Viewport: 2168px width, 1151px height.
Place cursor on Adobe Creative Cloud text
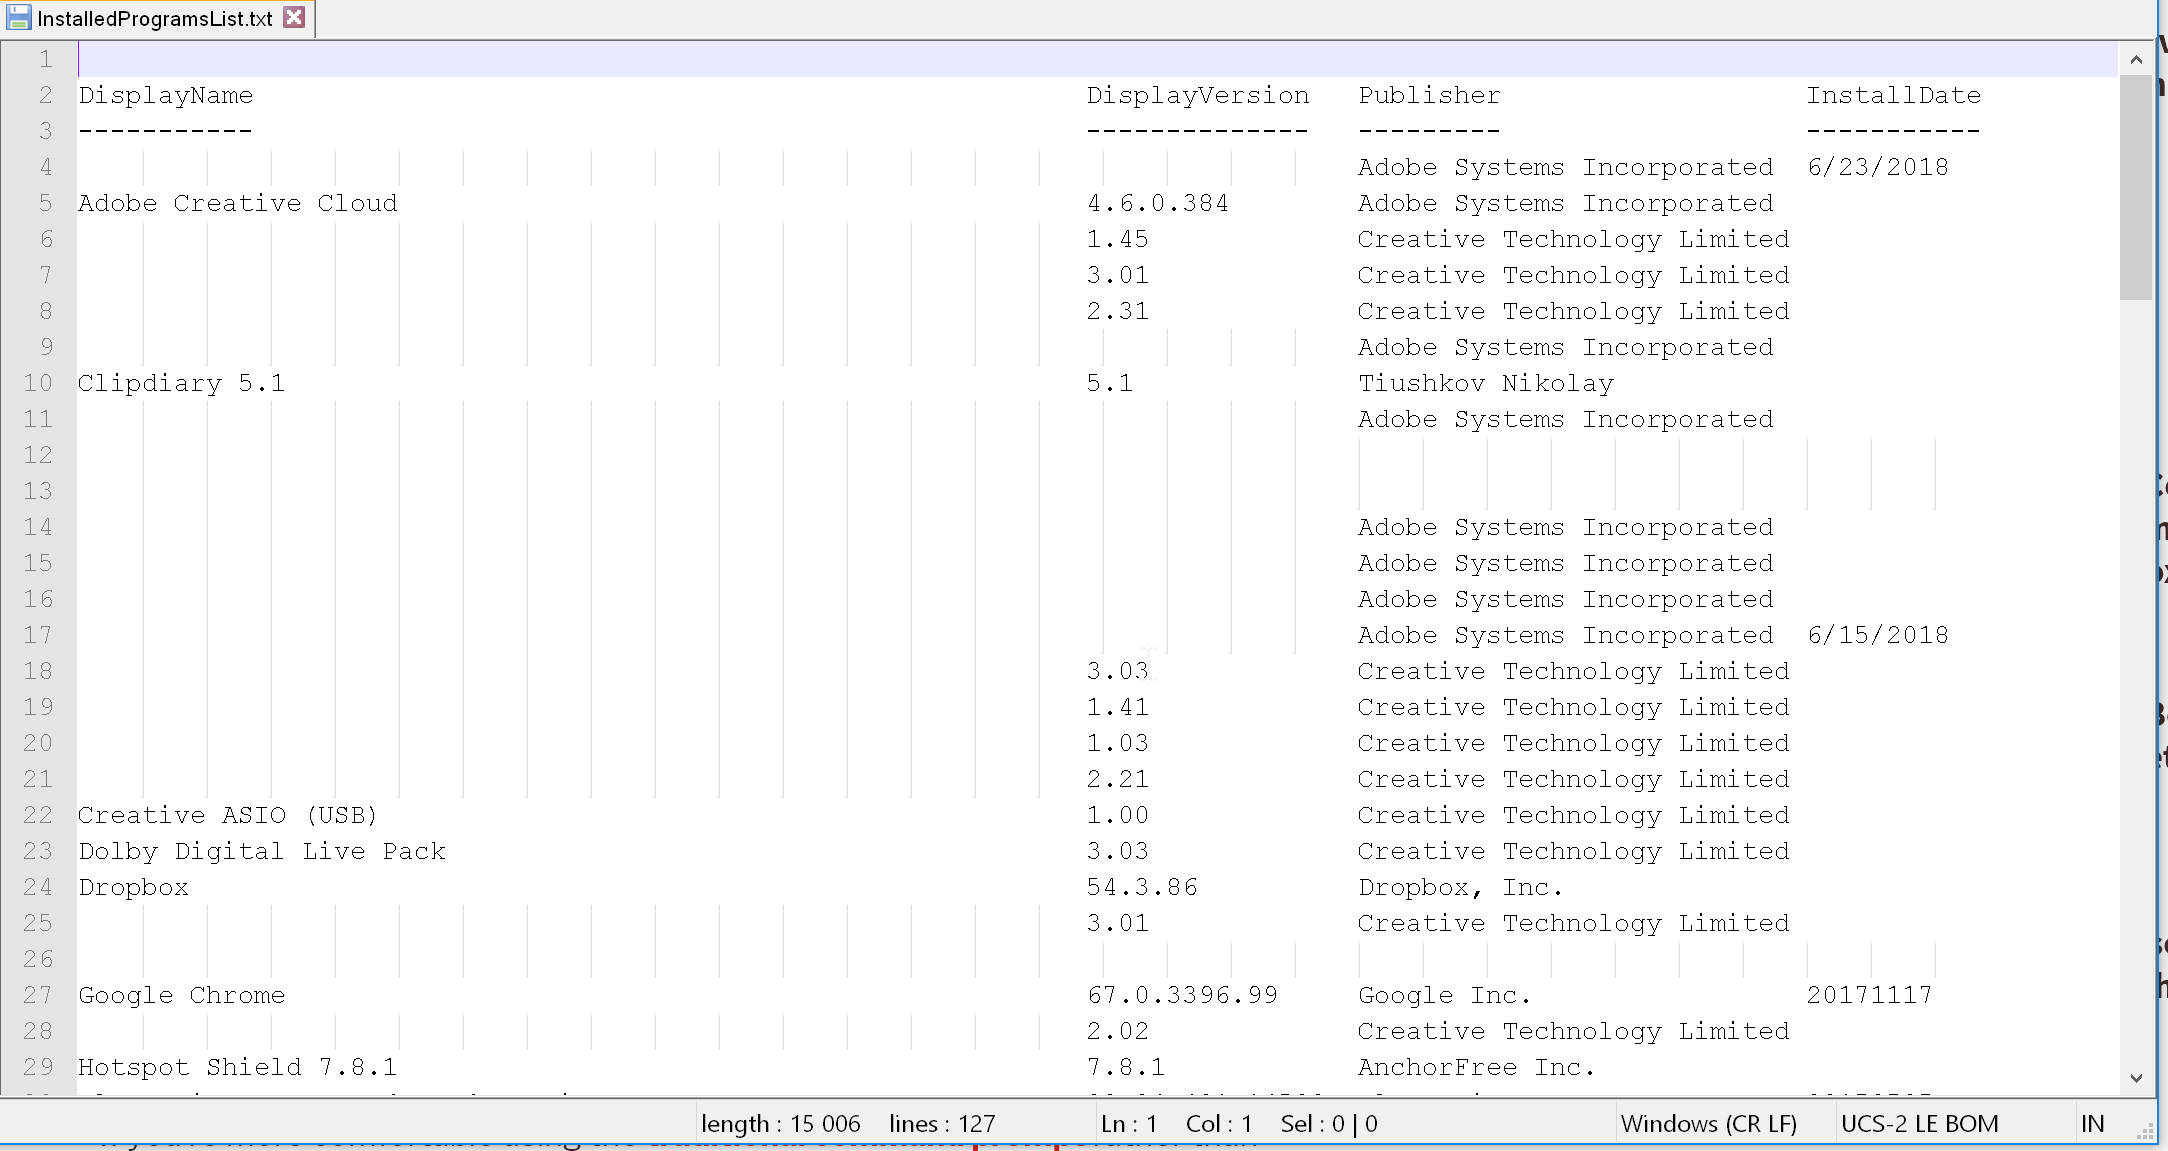tap(238, 203)
